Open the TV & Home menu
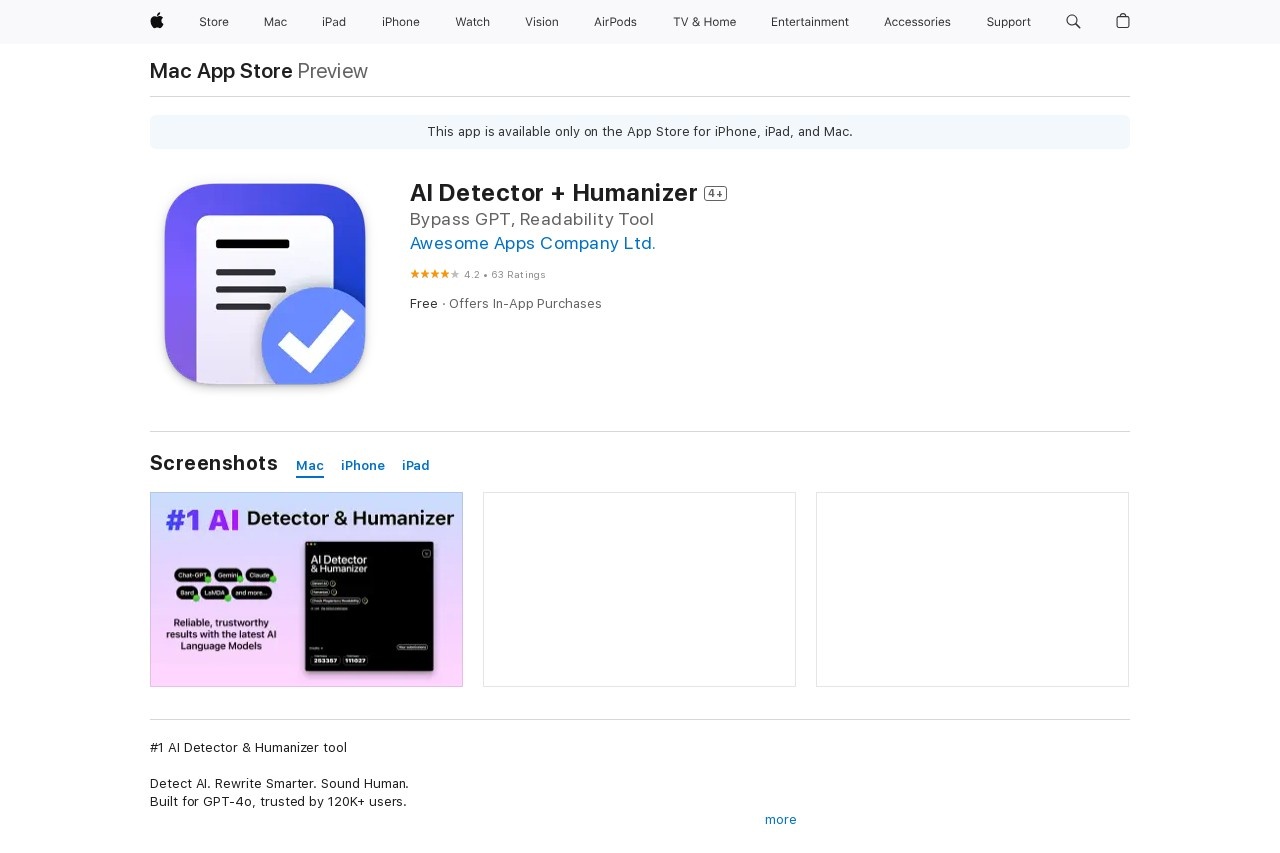Screen dimensions: 1280x853 704,22
